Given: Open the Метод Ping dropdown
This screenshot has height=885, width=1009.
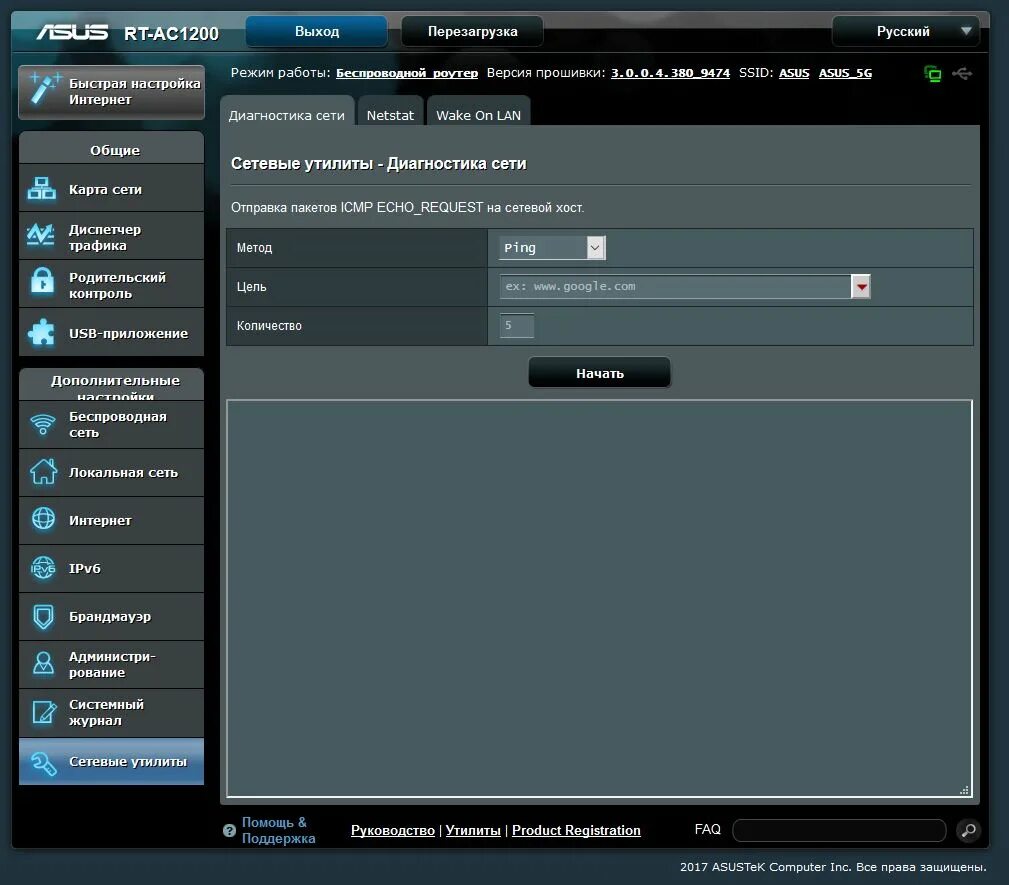Looking at the screenshot, I should point(552,248).
